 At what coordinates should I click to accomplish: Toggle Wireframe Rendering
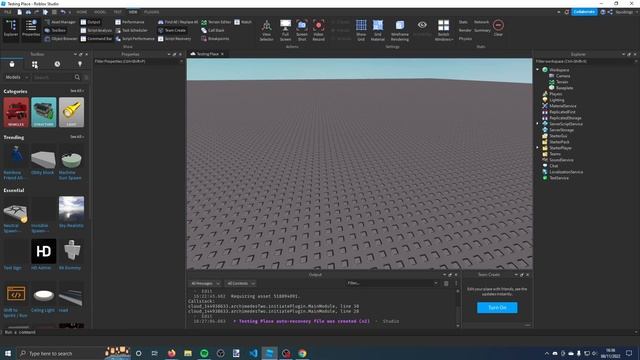click(400, 31)
